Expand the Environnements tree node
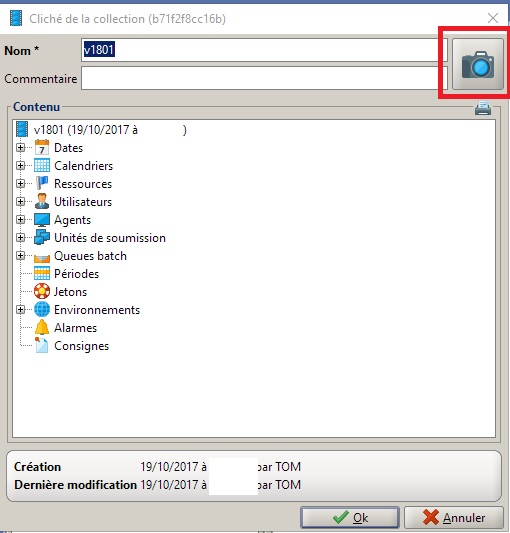Screen dimensions: 510x533 click(x=20, y=309)
